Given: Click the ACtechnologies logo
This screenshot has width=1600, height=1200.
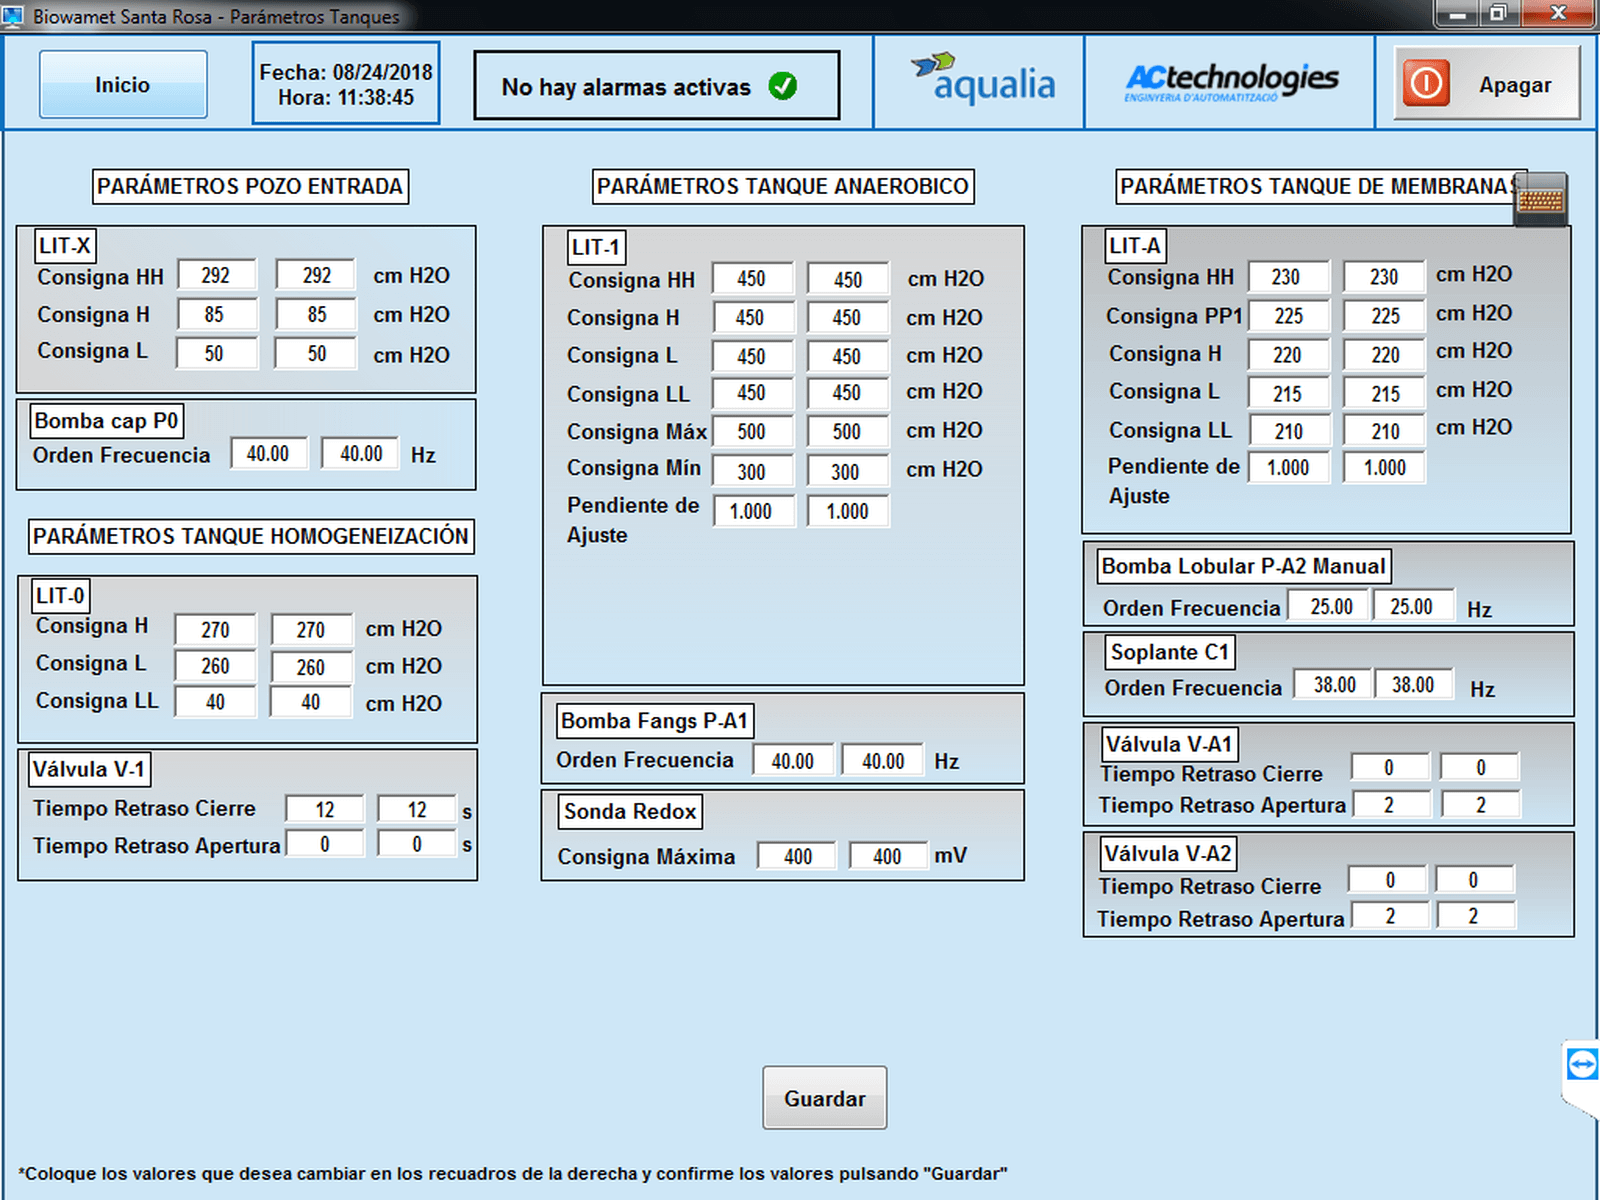Looking at the screenshot, I should [x=1231, y=81].
